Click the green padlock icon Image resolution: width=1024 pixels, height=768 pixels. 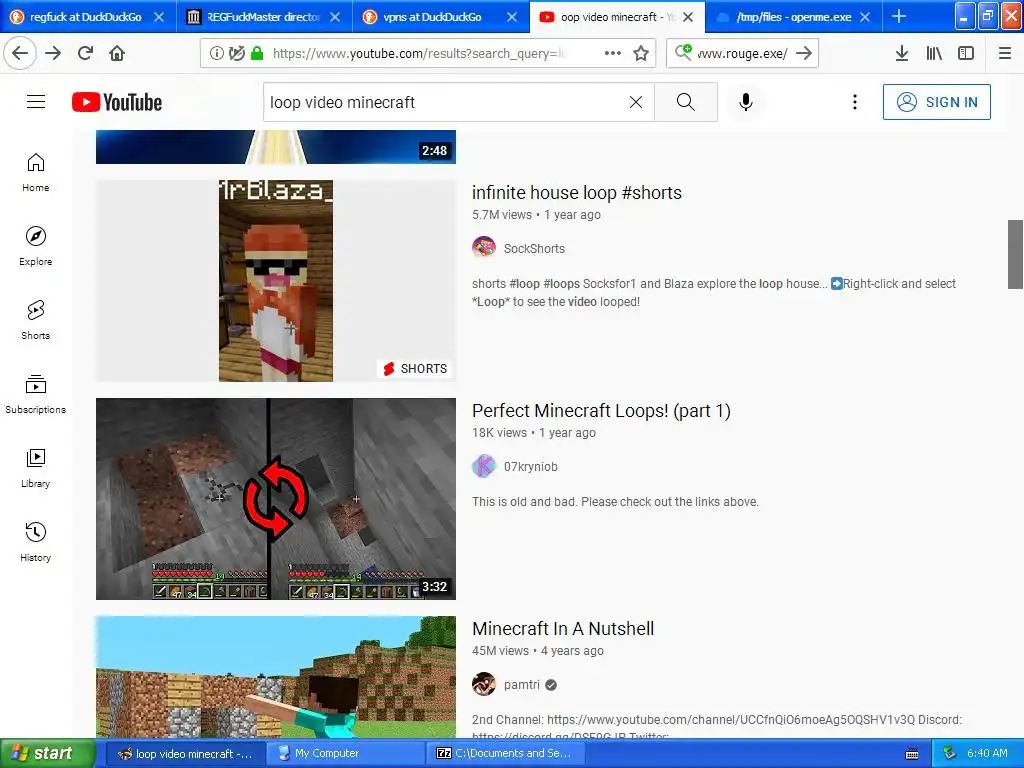pos(257,53)
